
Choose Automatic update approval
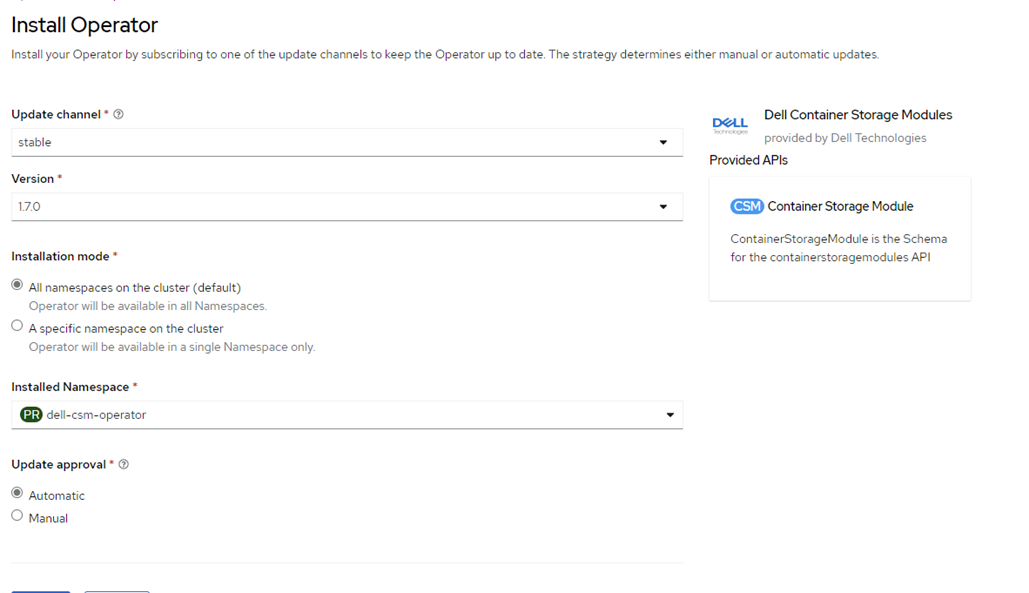click(17, 493)
